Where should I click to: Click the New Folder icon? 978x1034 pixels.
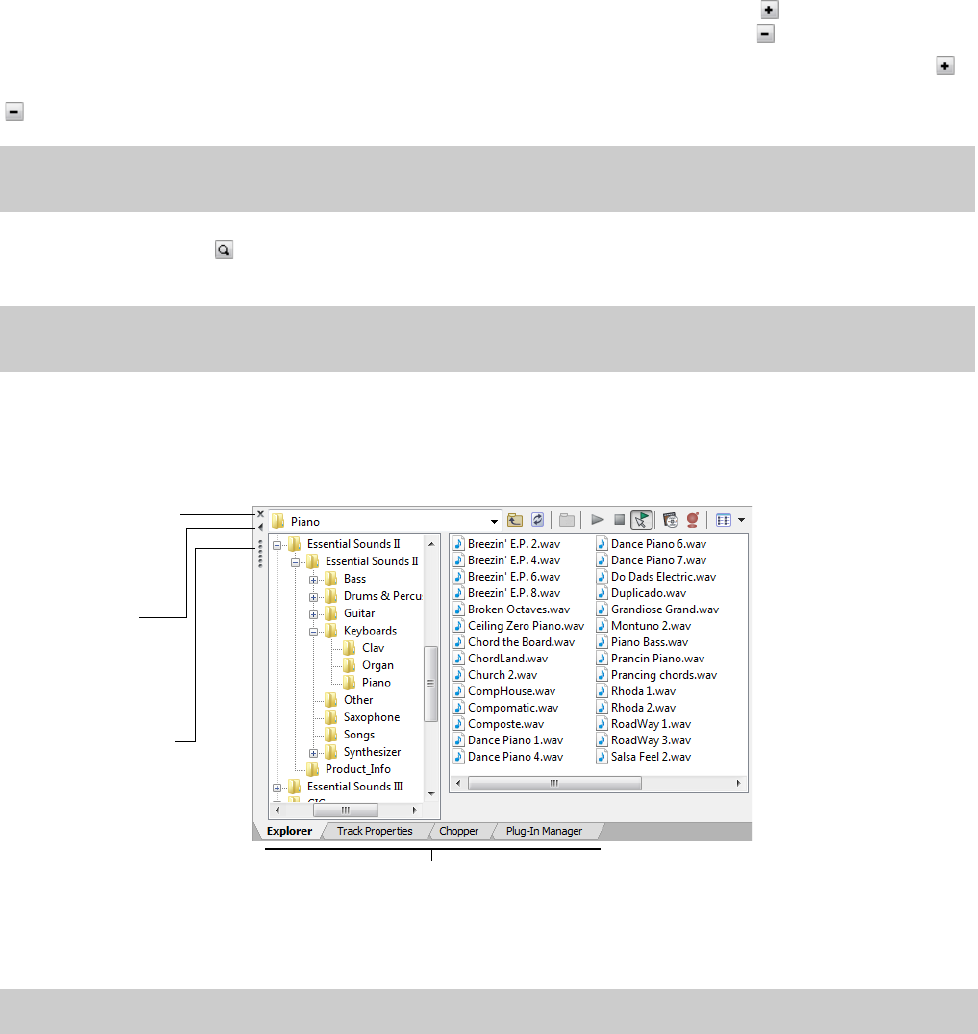click(566, 520)
